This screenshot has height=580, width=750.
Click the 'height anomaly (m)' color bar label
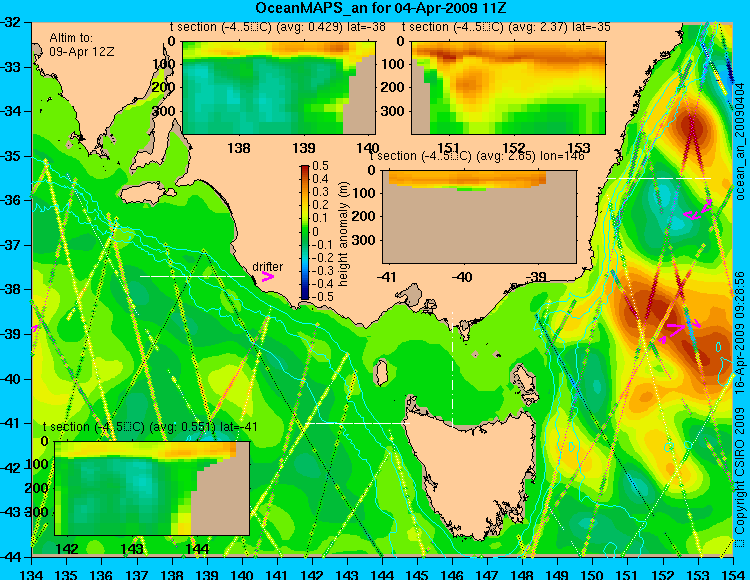[x=343, y=234]
